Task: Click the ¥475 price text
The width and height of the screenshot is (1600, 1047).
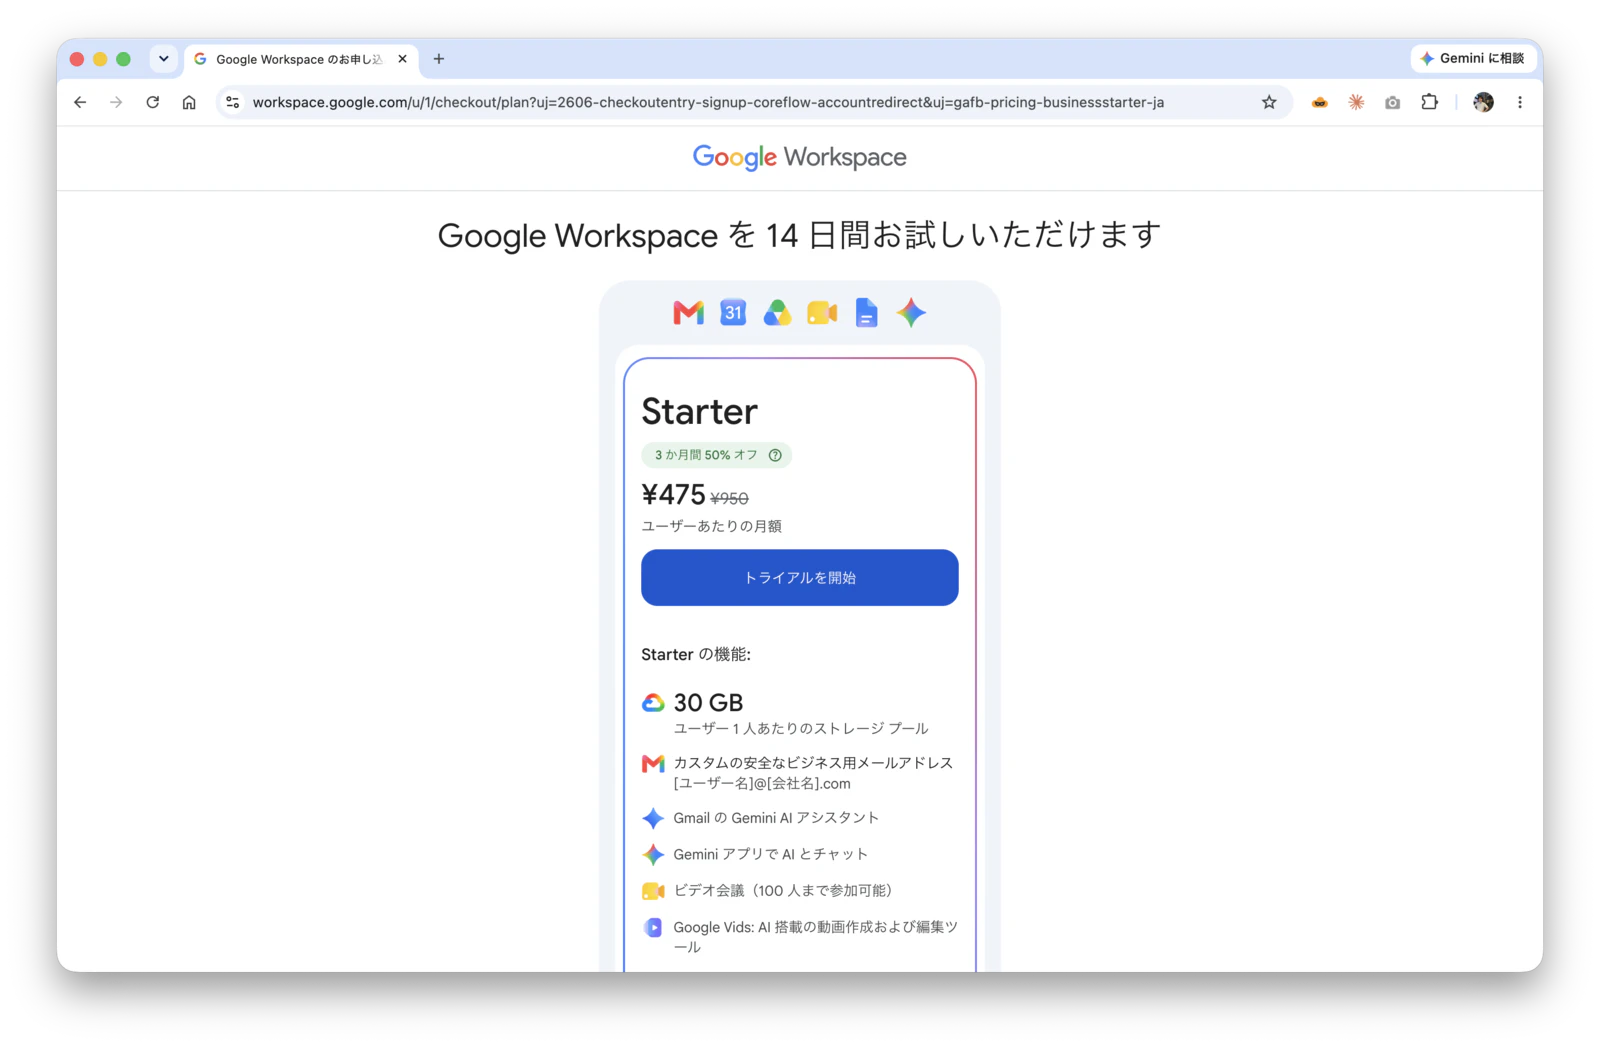Action: coord(673,494)
